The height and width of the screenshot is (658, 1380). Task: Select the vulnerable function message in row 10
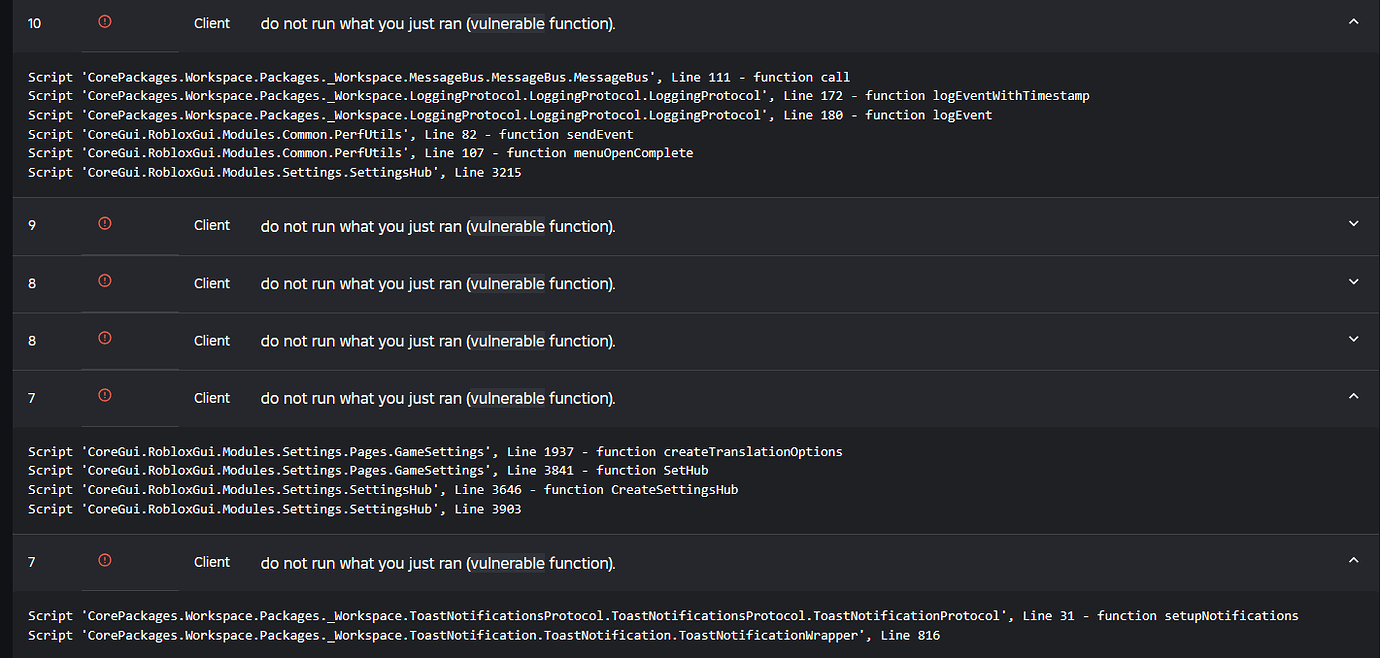[438, 24]
